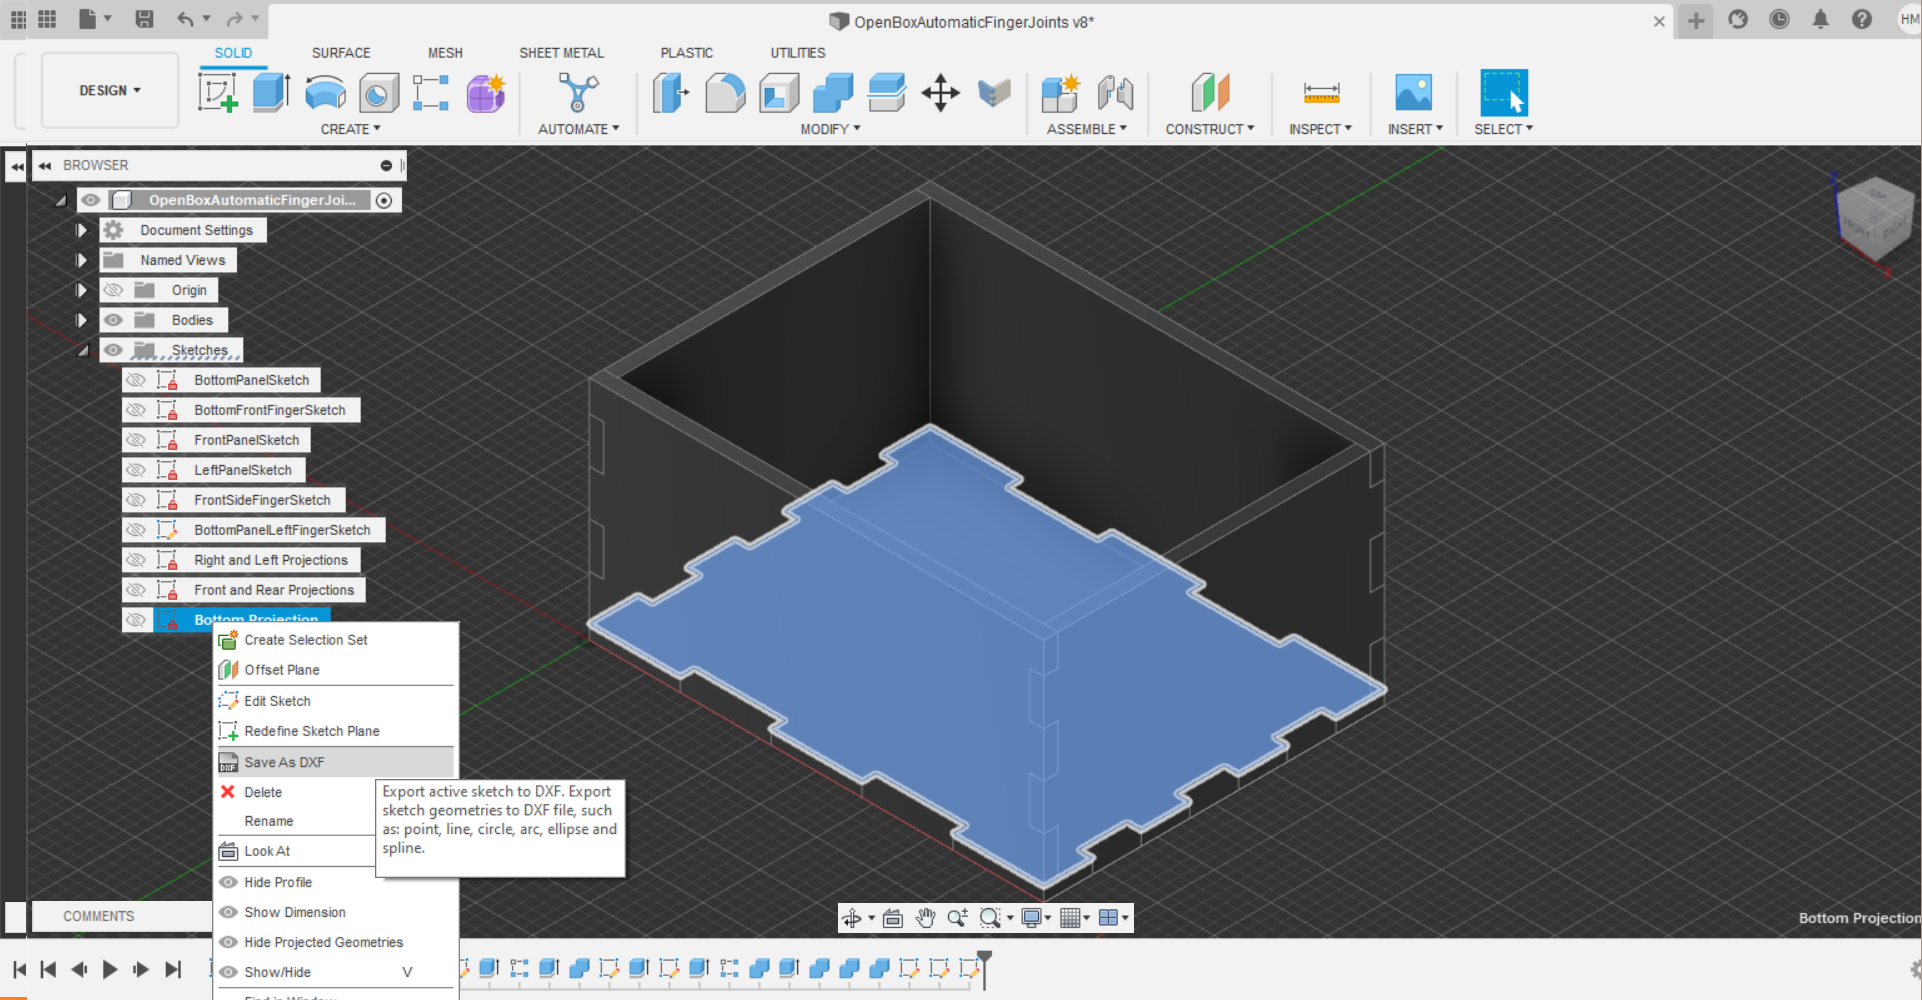The height and width of the screenshot is (1000, 1922).
Task: Select the Create Form tool
Action: [486, 93]
